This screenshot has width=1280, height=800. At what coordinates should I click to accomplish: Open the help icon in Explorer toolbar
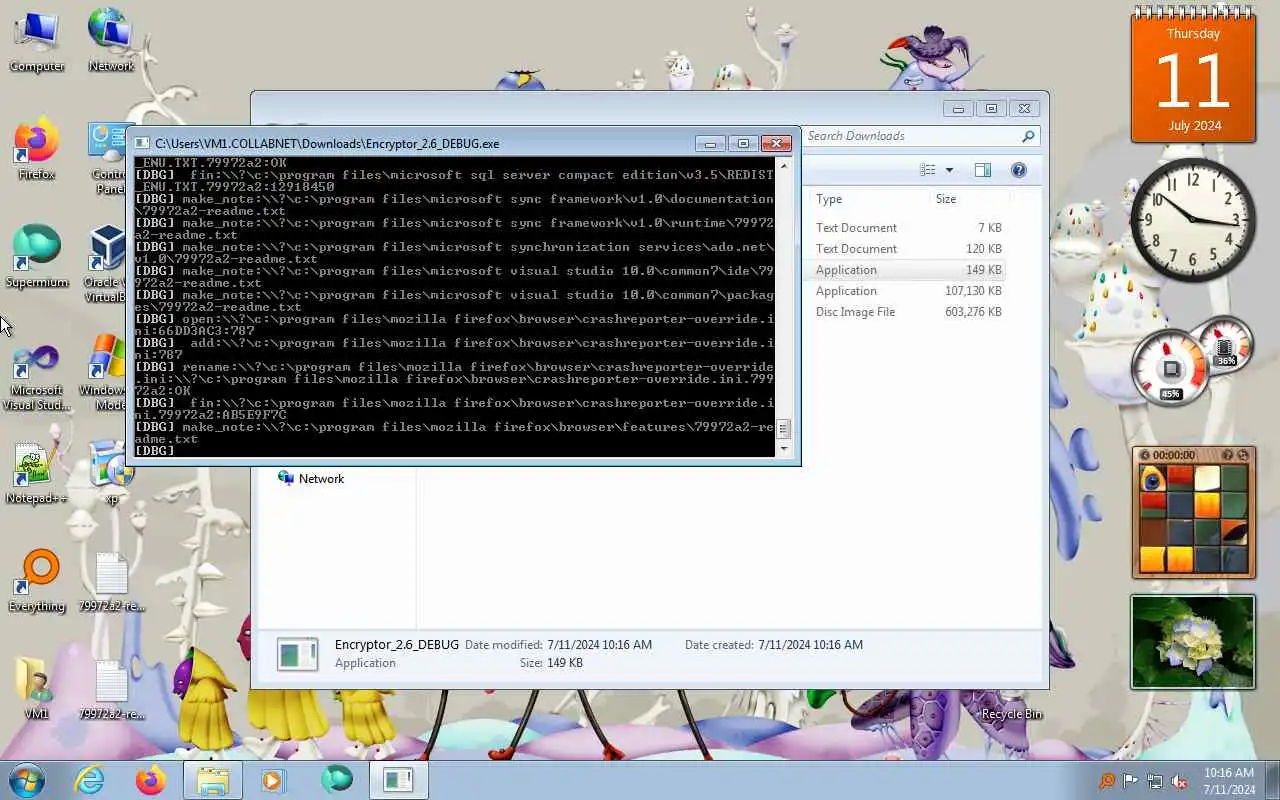coord(1018,170)
